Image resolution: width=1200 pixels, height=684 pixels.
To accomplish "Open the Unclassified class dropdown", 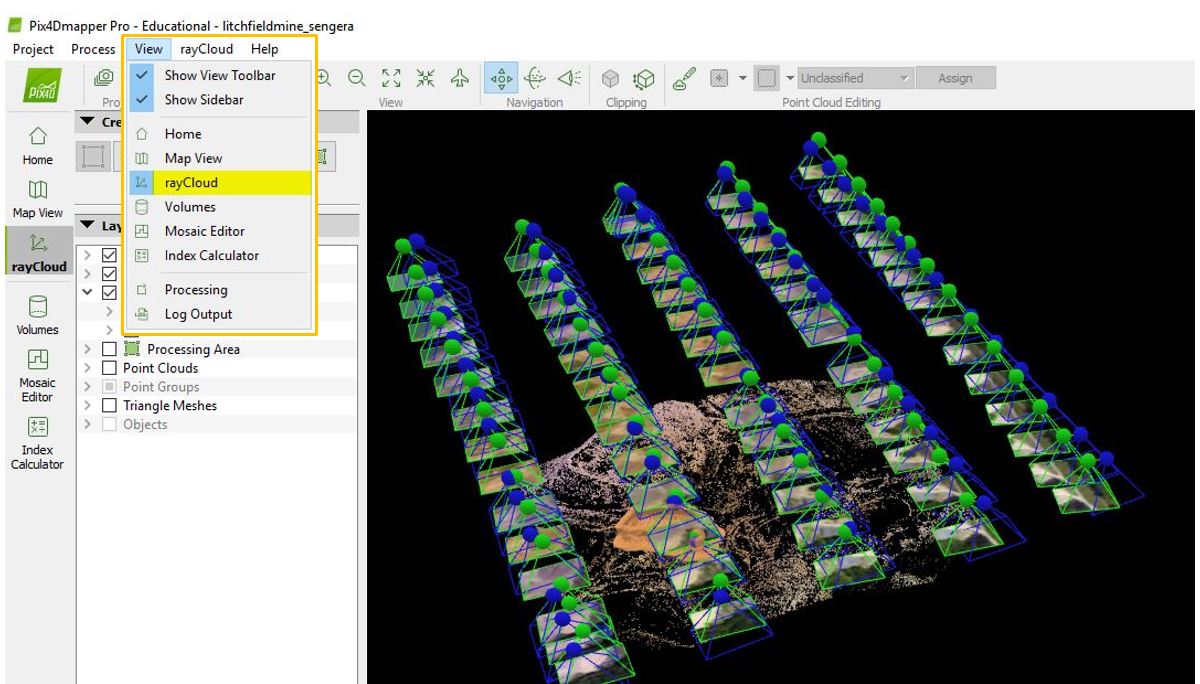I will tap(855, 77).
